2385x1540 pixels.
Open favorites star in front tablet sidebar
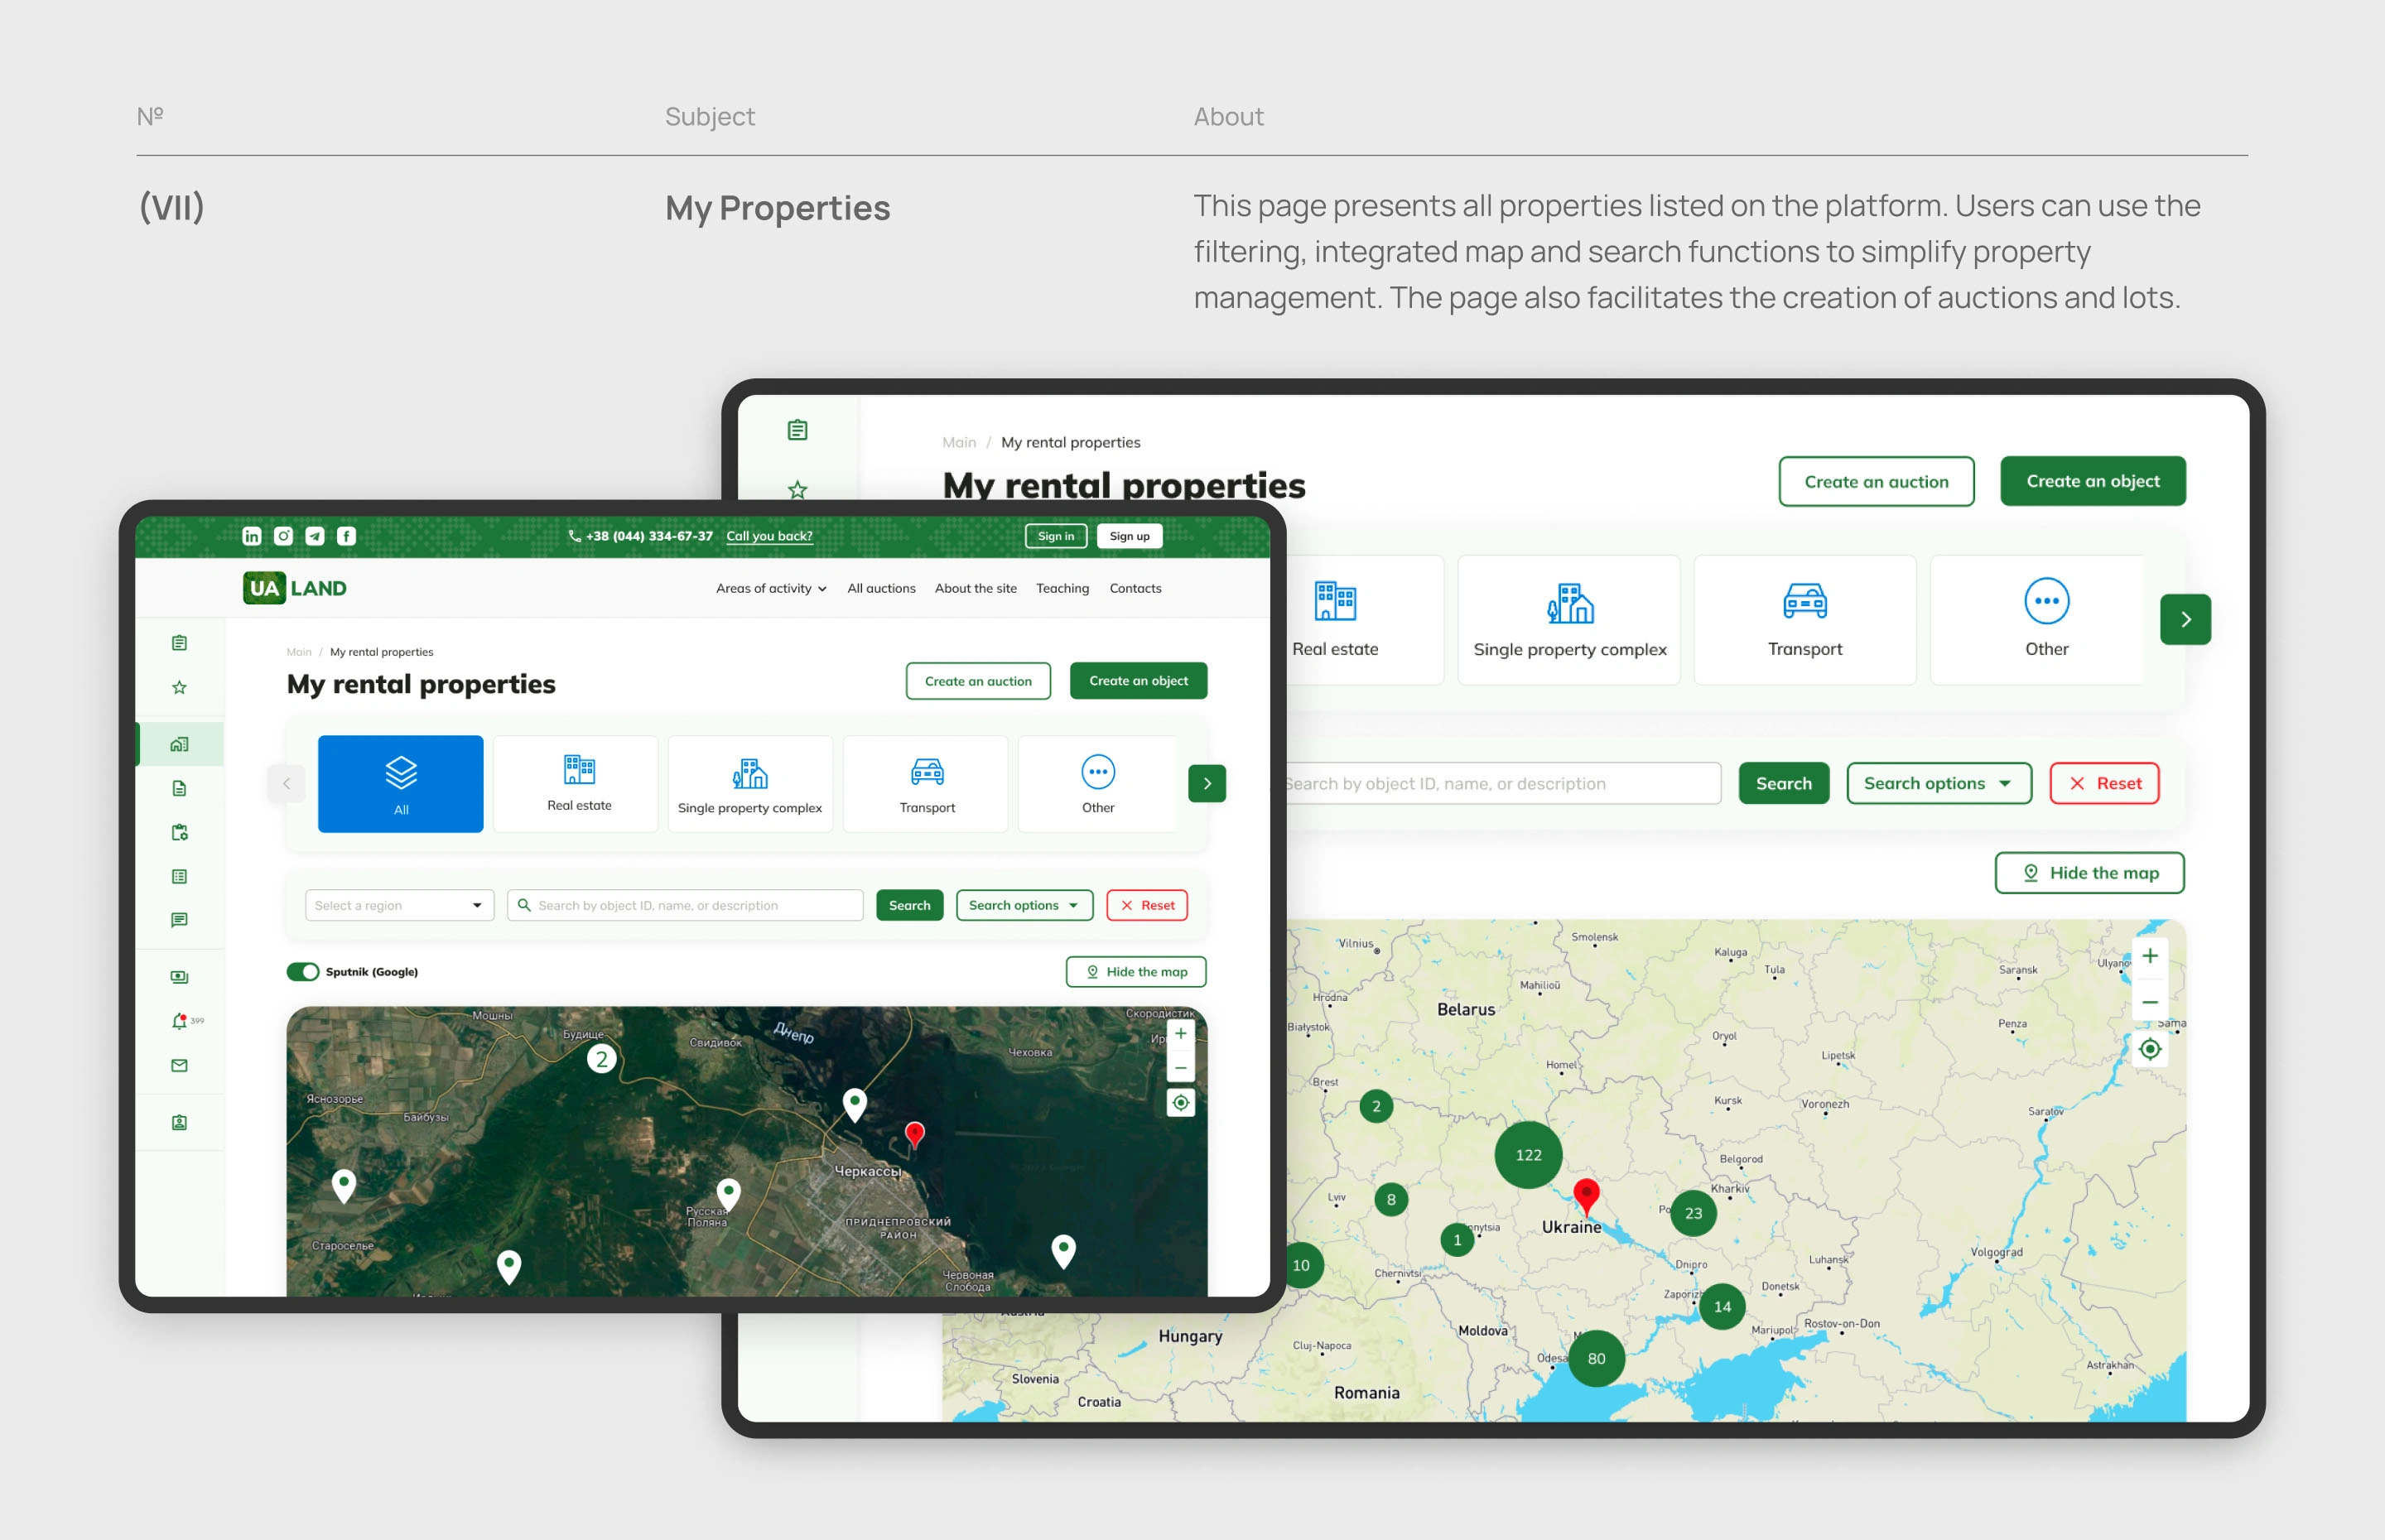click(180, 687)
